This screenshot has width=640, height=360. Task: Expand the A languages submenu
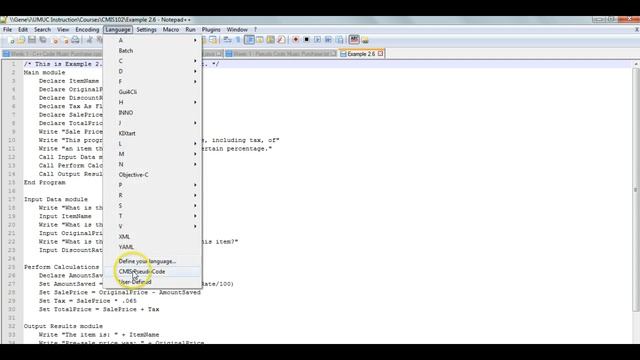[152, 40]
